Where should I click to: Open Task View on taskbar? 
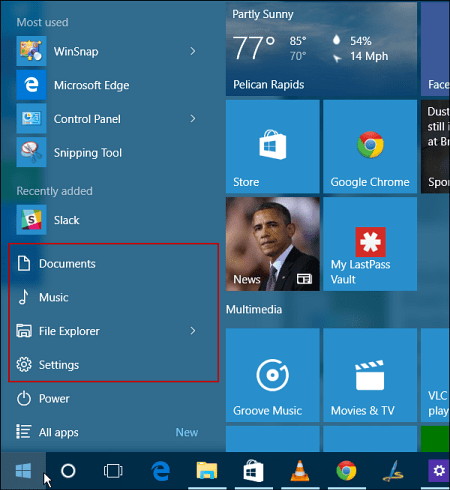113,471
